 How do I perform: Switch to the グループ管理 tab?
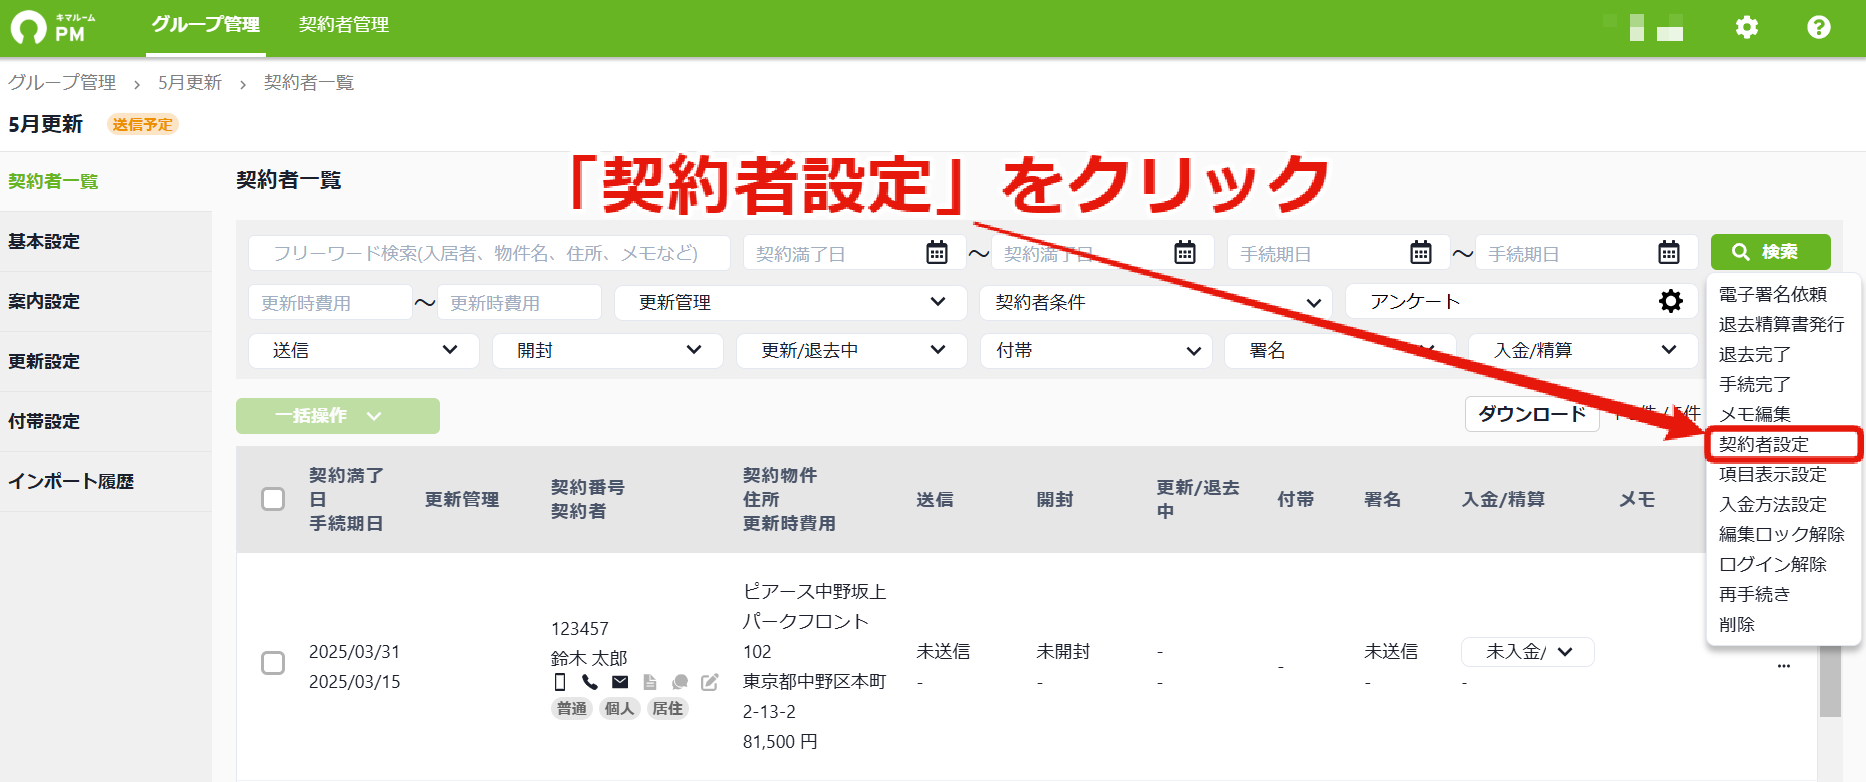[x=206, y=25]
